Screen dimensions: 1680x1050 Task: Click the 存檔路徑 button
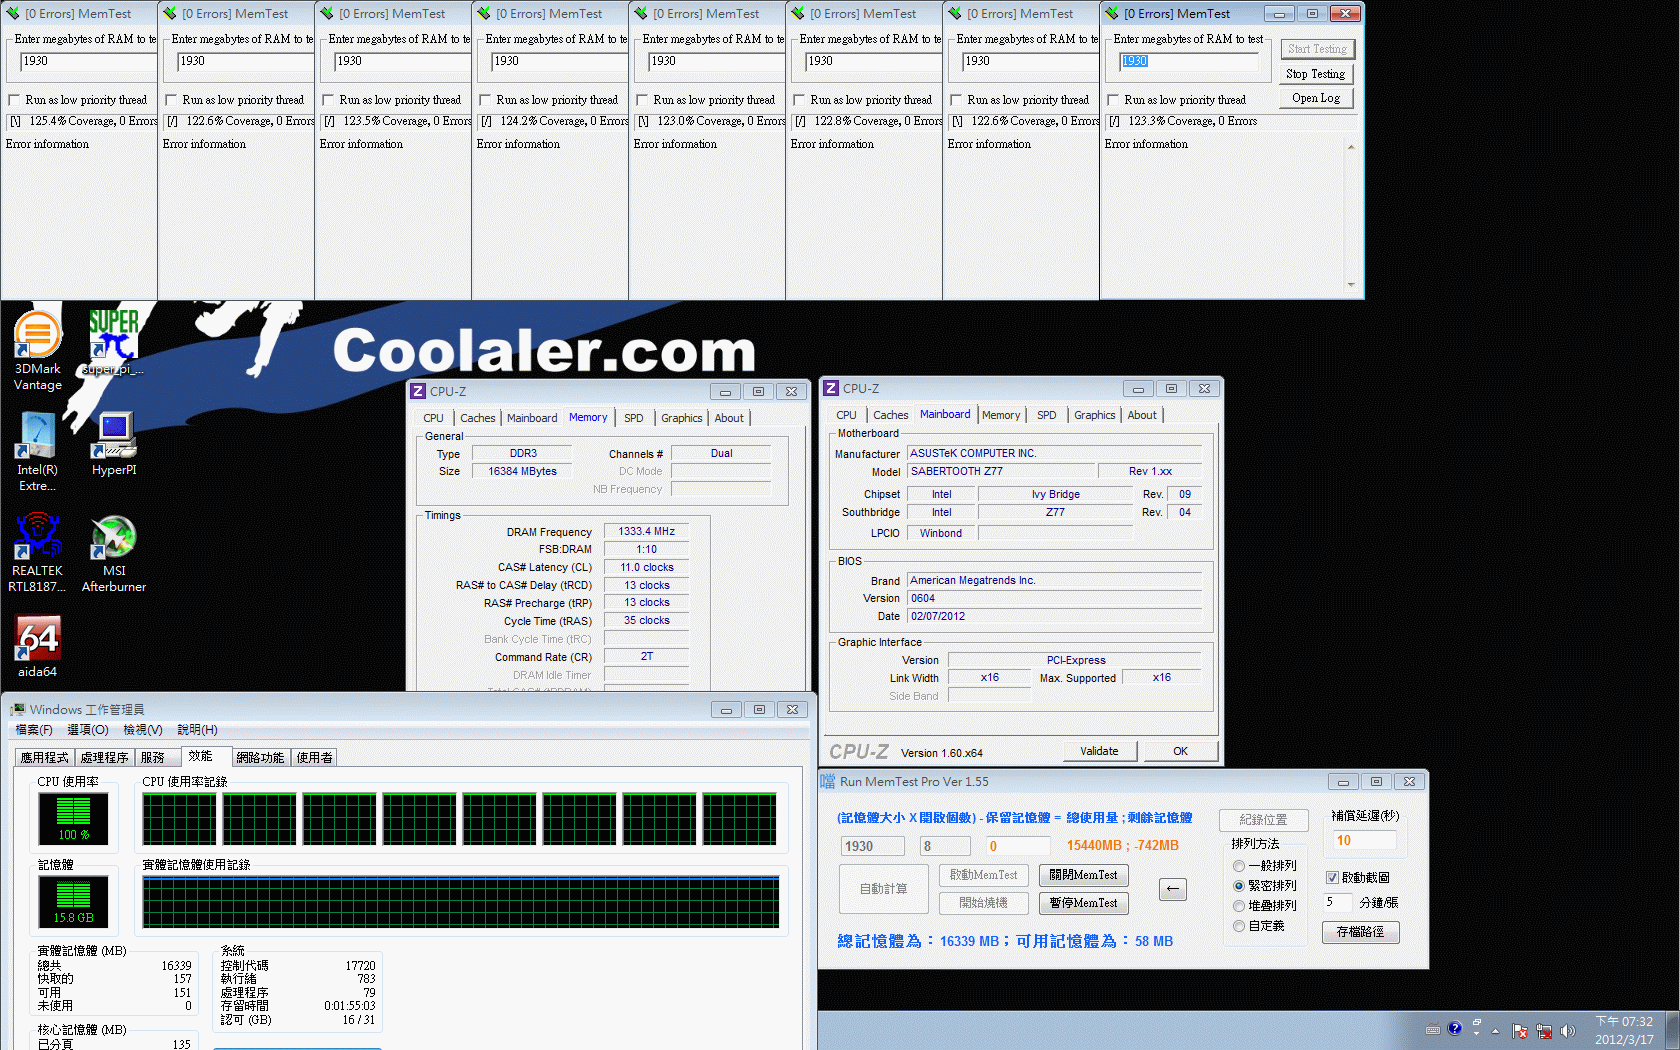(1360, 932)
